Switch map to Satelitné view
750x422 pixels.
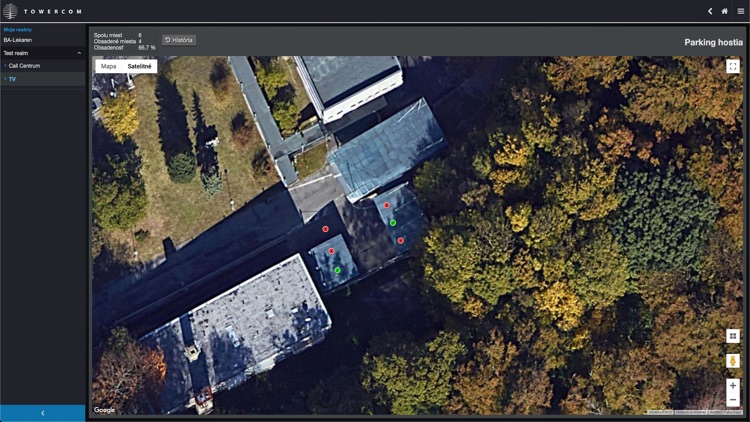(140, 67)
